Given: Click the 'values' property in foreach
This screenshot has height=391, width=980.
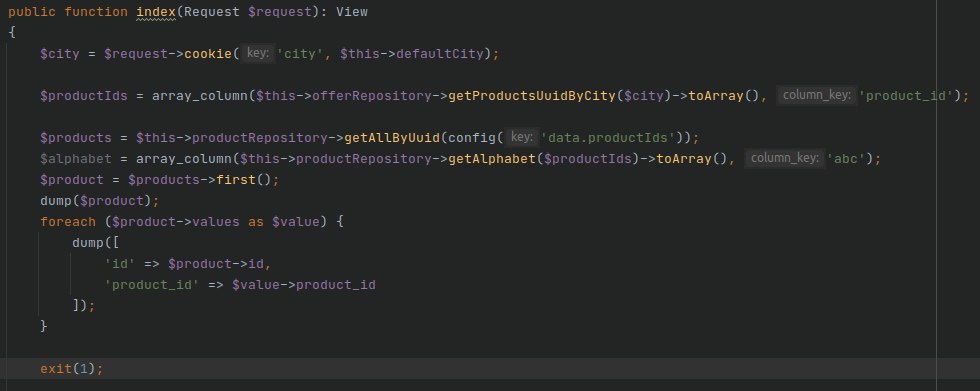Looking at the screenshot, I should point(216,222).
